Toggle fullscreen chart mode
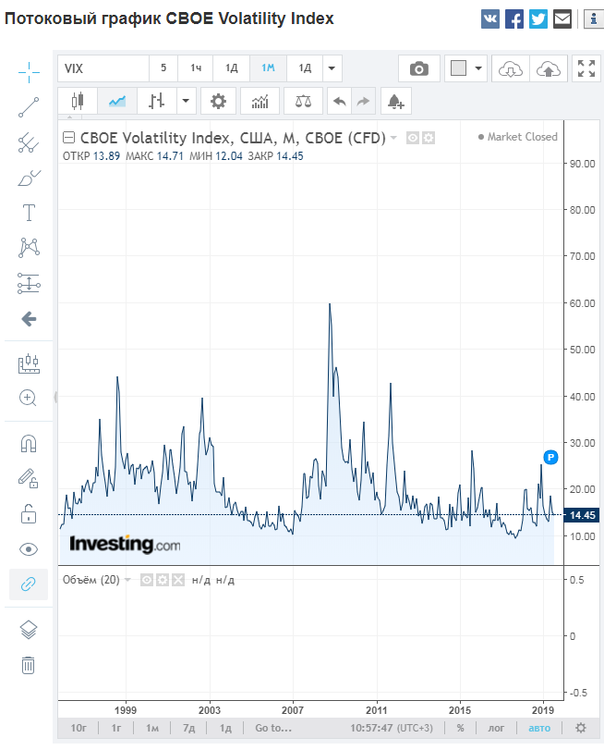The width and height of the screenshot is (604, 750). click(x=586, y=68)
